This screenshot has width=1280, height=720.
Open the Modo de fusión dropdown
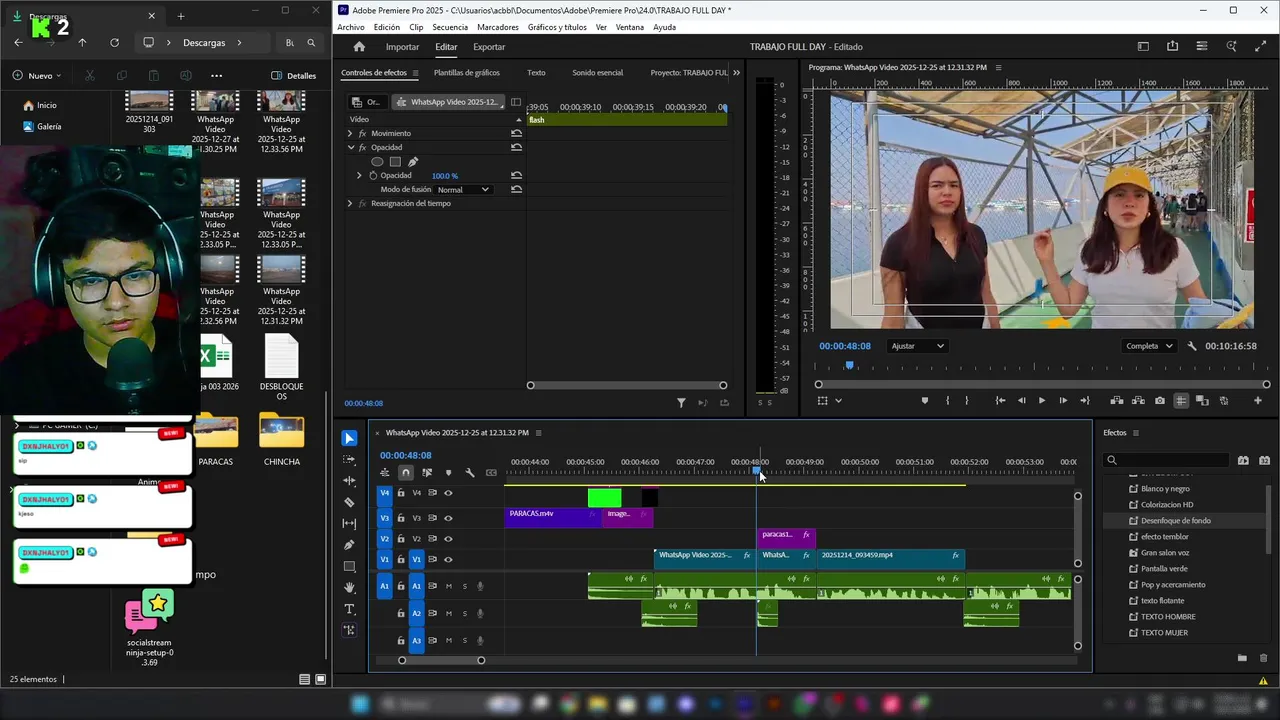pyautogui.click(x=464, y=190)
